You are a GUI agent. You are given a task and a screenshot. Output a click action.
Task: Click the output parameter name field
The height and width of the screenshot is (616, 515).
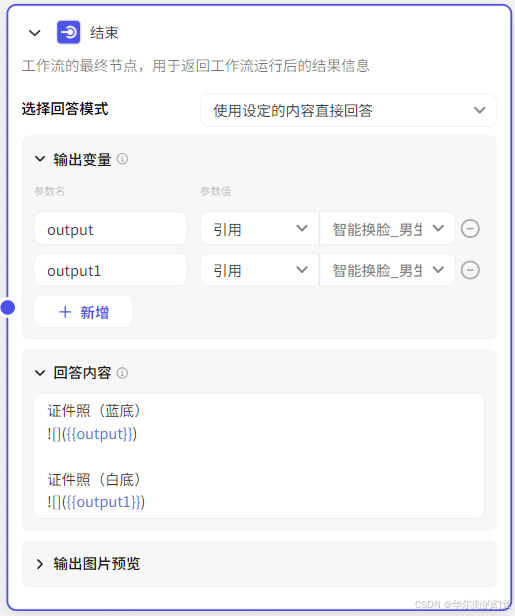pos(111,229)
